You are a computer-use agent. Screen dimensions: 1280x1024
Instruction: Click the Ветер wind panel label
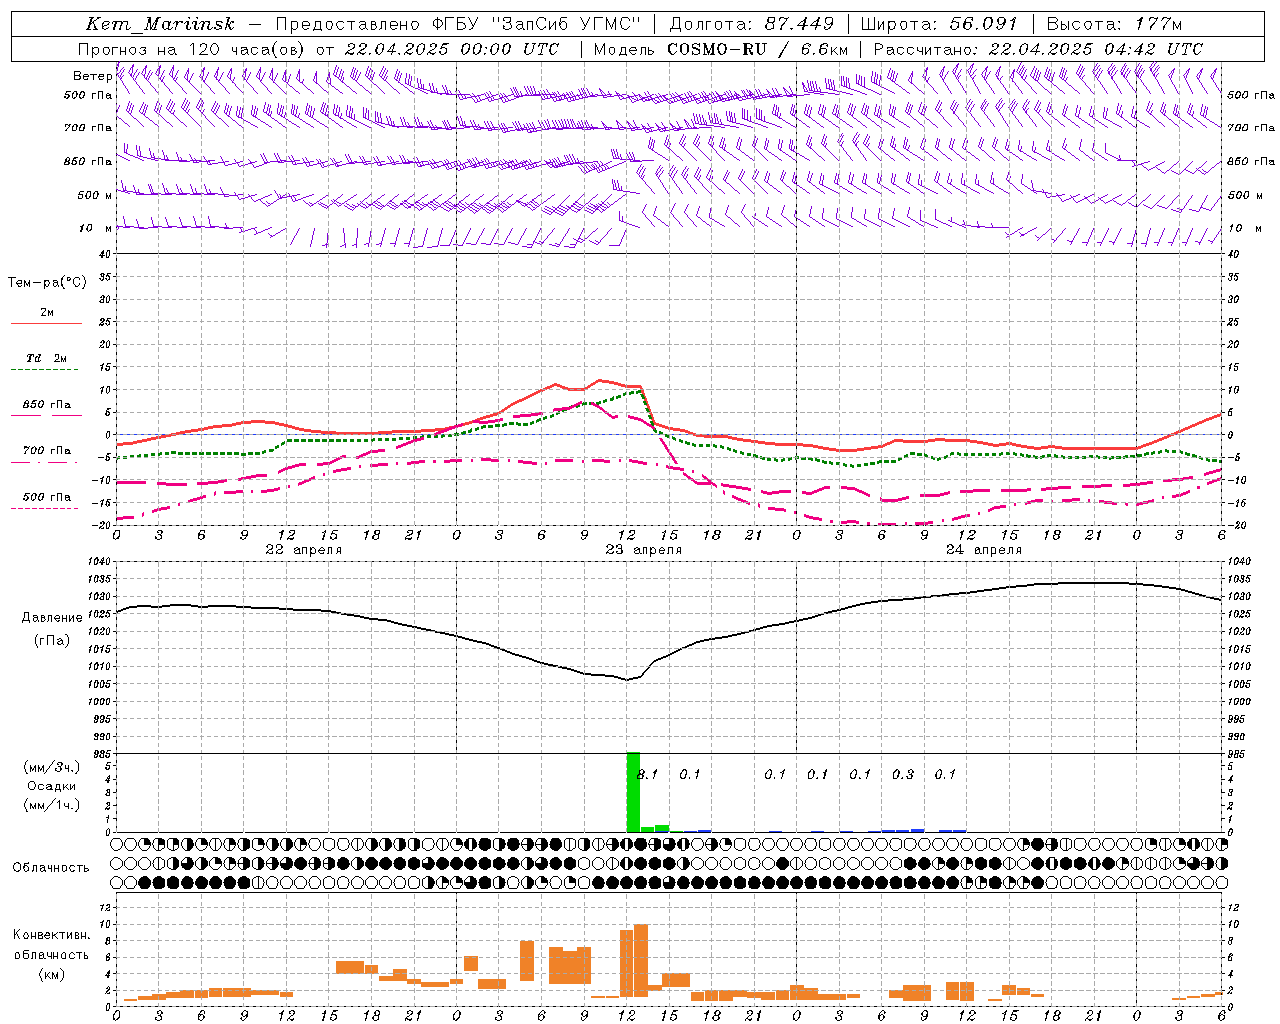point(92,76)
